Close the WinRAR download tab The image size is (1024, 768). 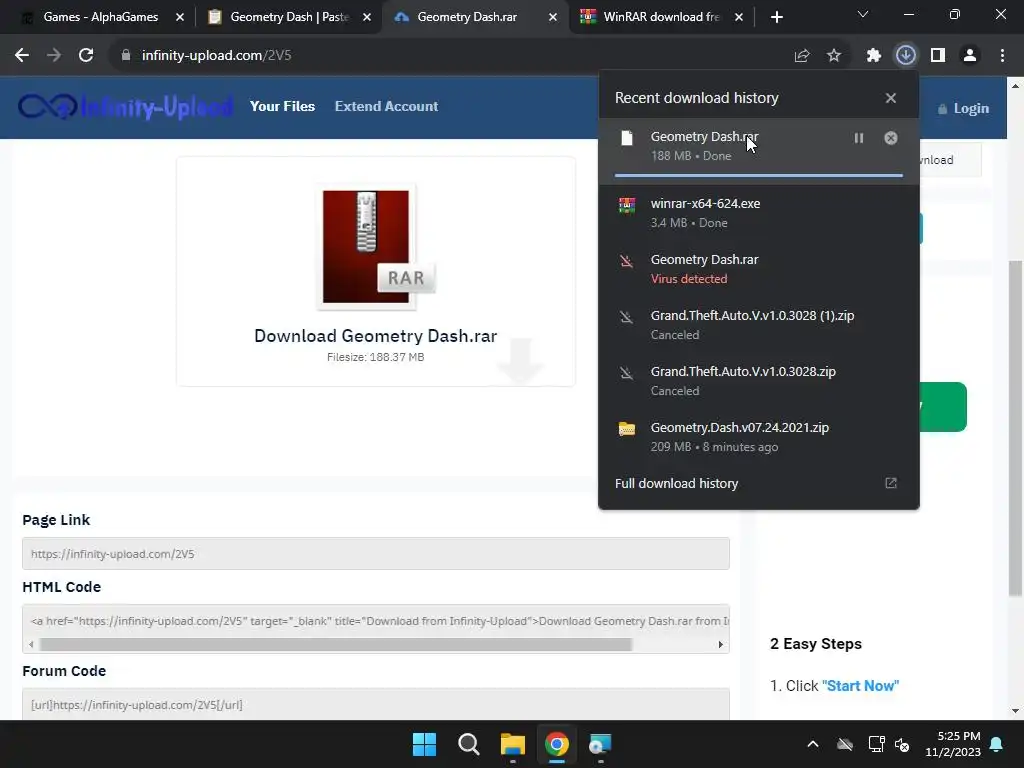[739, 17]
